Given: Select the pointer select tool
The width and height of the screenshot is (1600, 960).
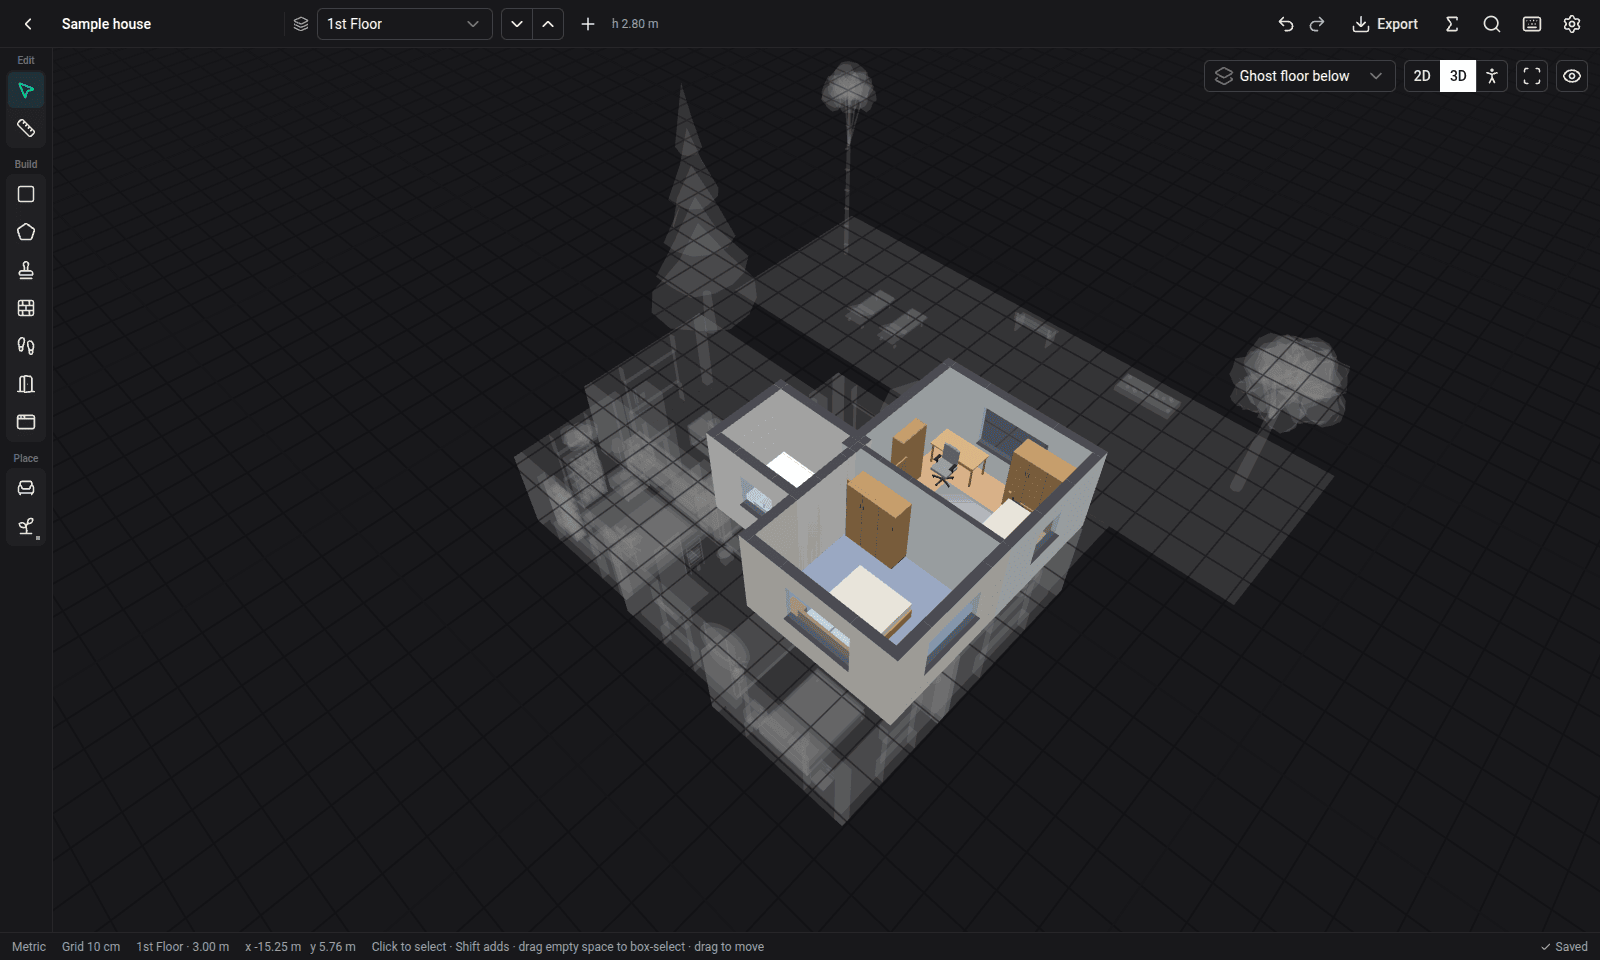Looking at the screenshot, I should click(x=26, y=91).
